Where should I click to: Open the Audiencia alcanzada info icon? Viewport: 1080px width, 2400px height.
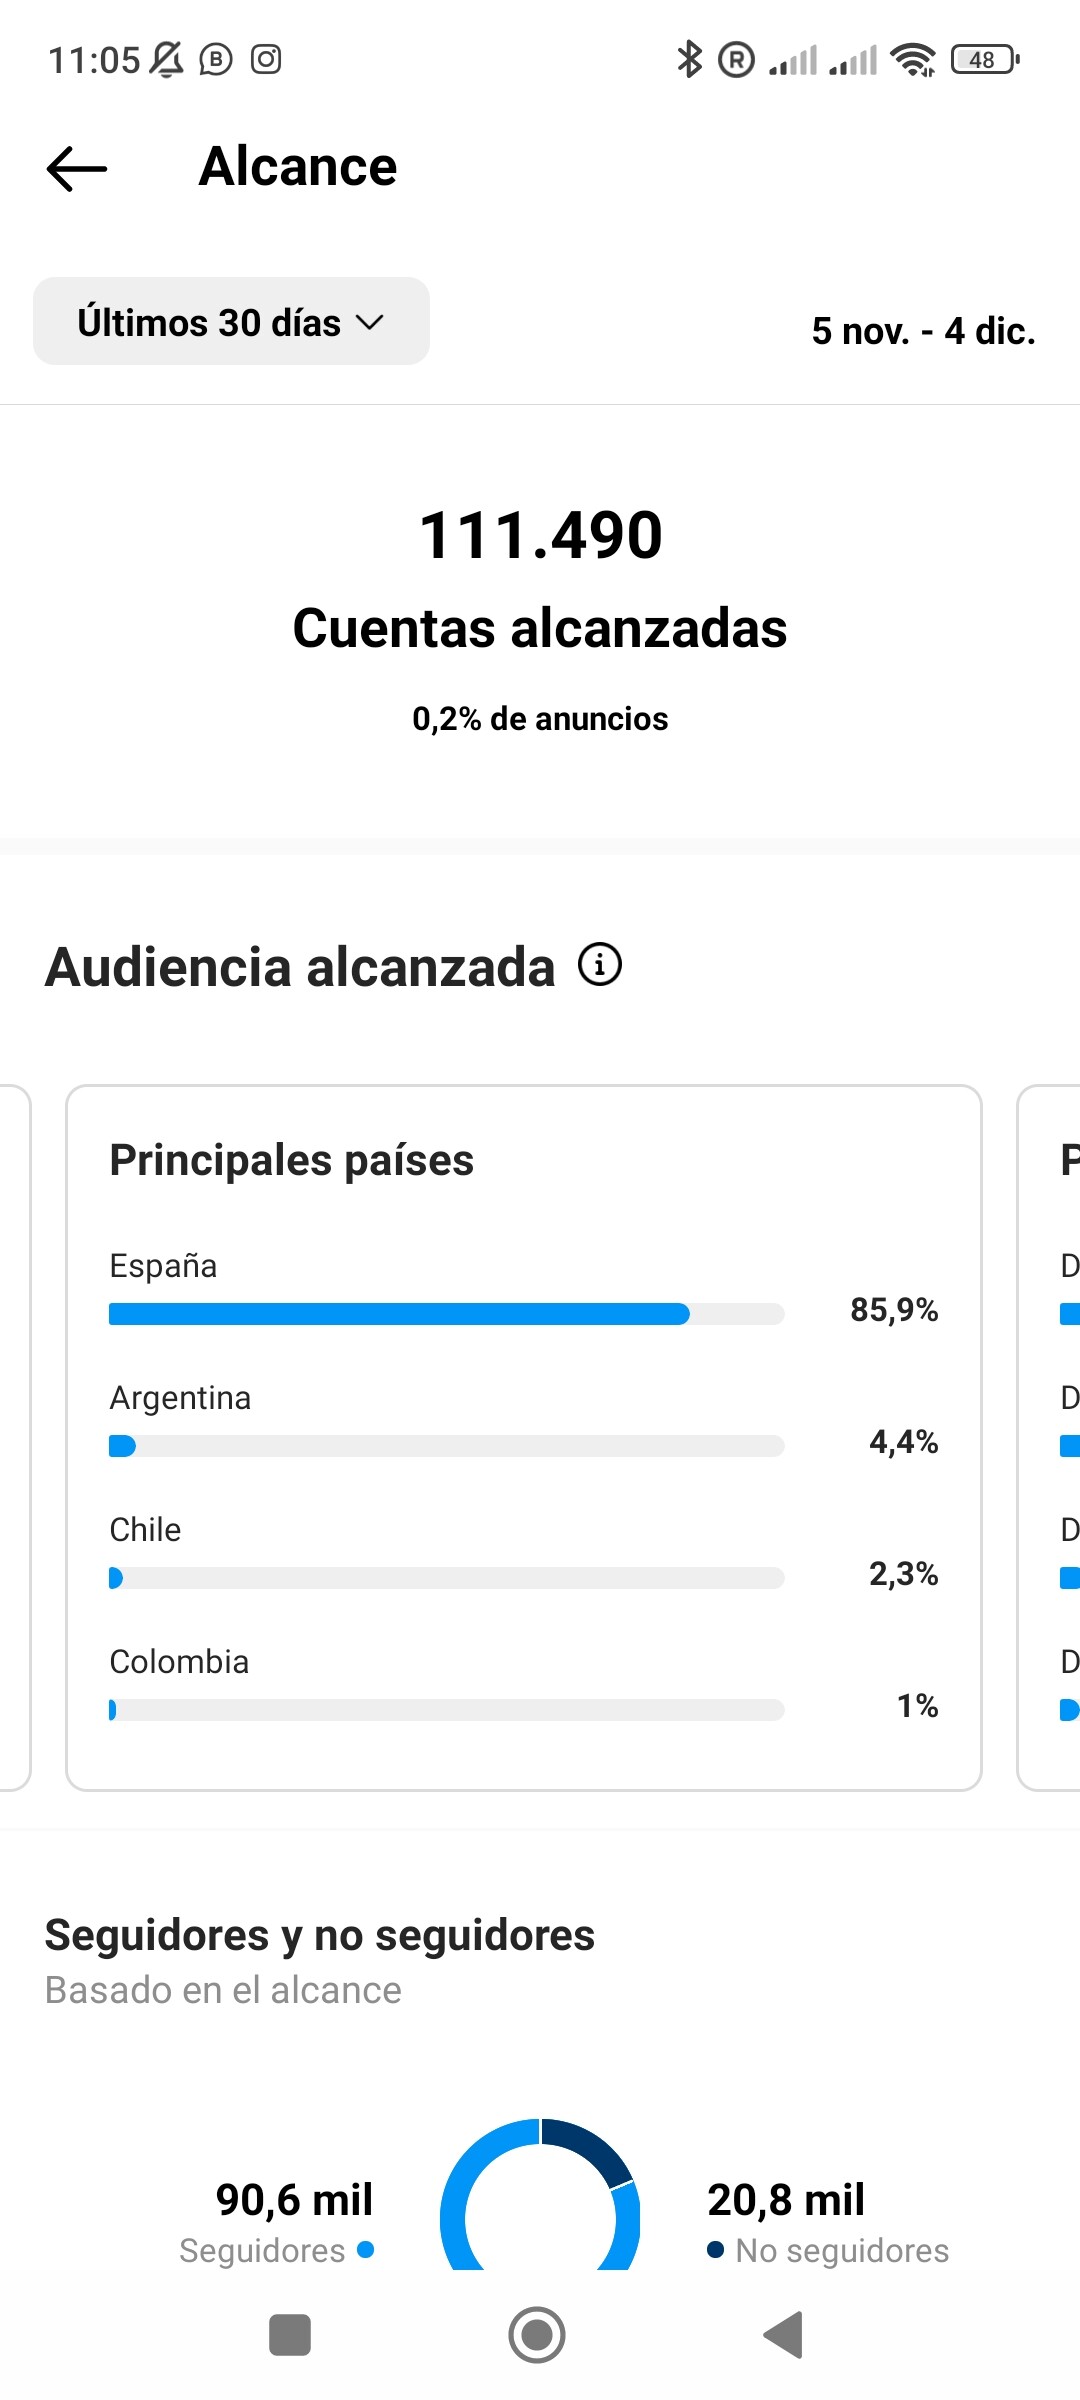pyautogui.click(x=600, y=965)
